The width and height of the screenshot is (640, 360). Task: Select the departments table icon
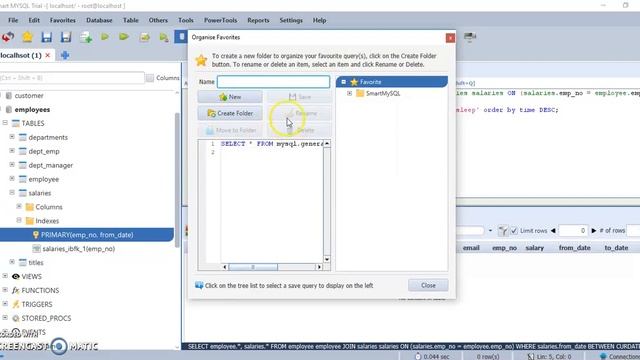(23, 137)
